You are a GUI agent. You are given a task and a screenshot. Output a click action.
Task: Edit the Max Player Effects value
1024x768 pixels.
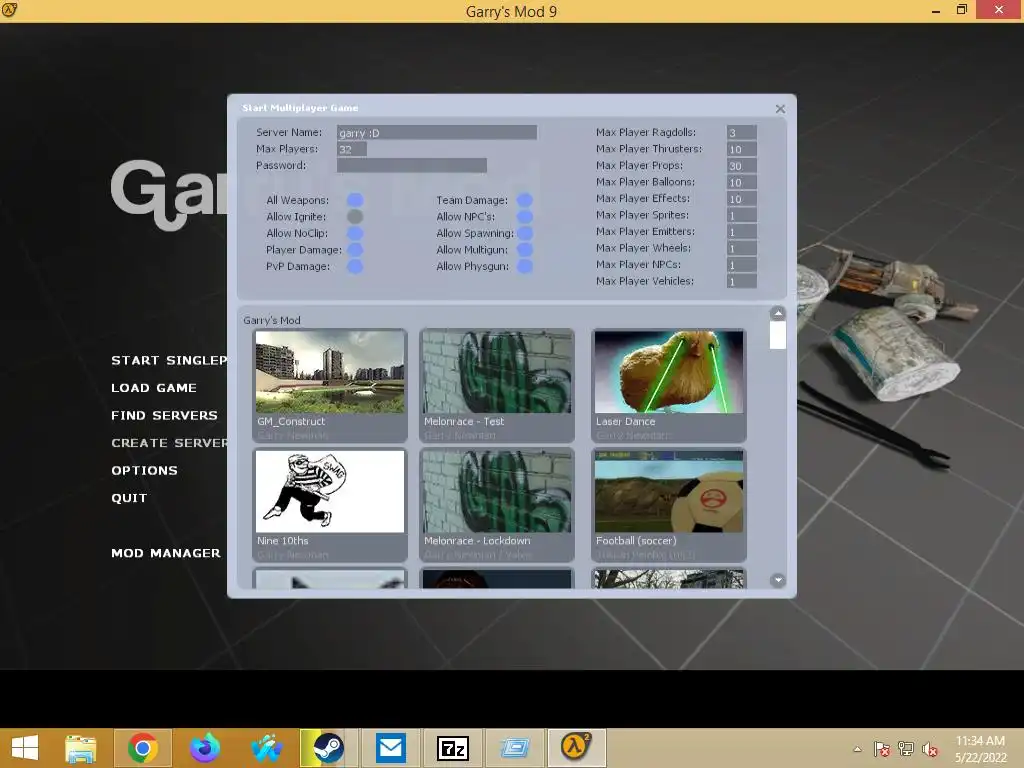(x=742, y=199)
